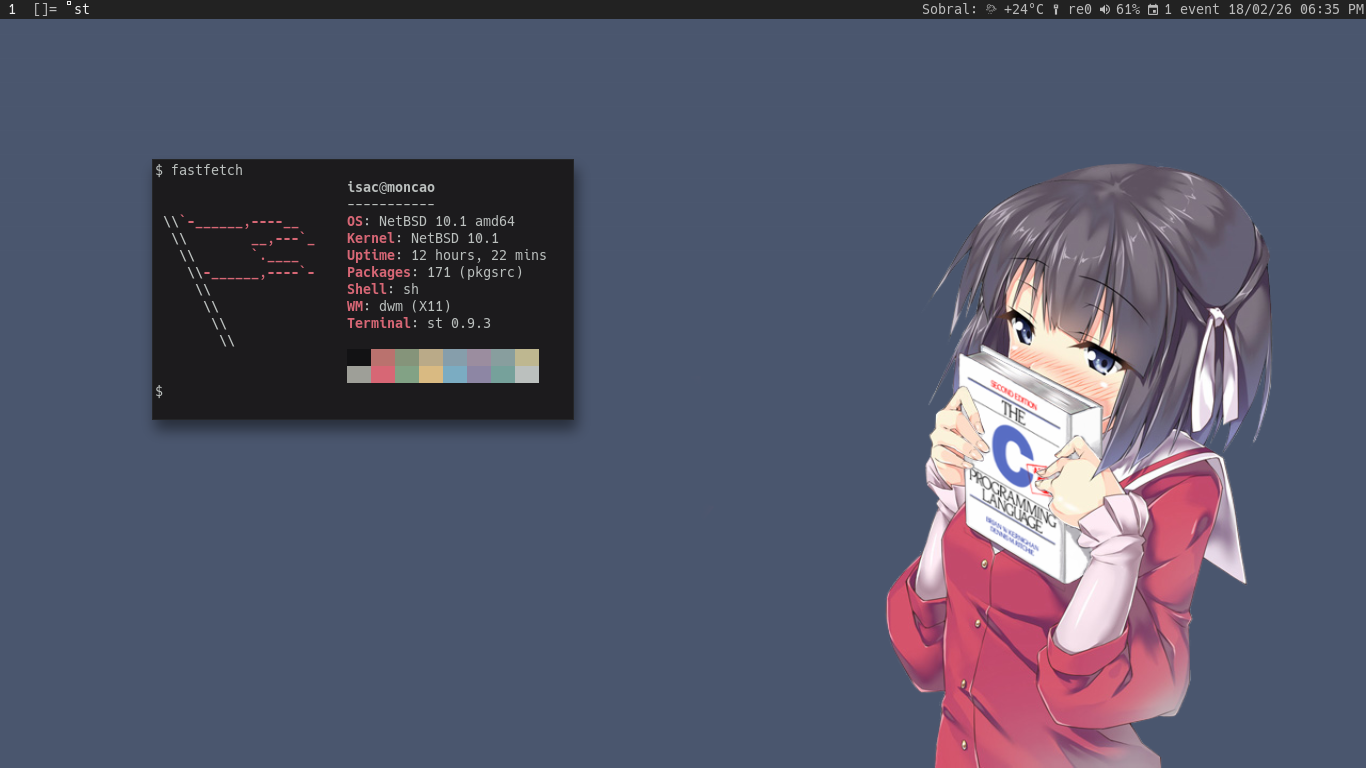This screenshot has width=1366, height=768.
Task: Open the calendar icon showing 1 event
Action: click(1153, 9)
